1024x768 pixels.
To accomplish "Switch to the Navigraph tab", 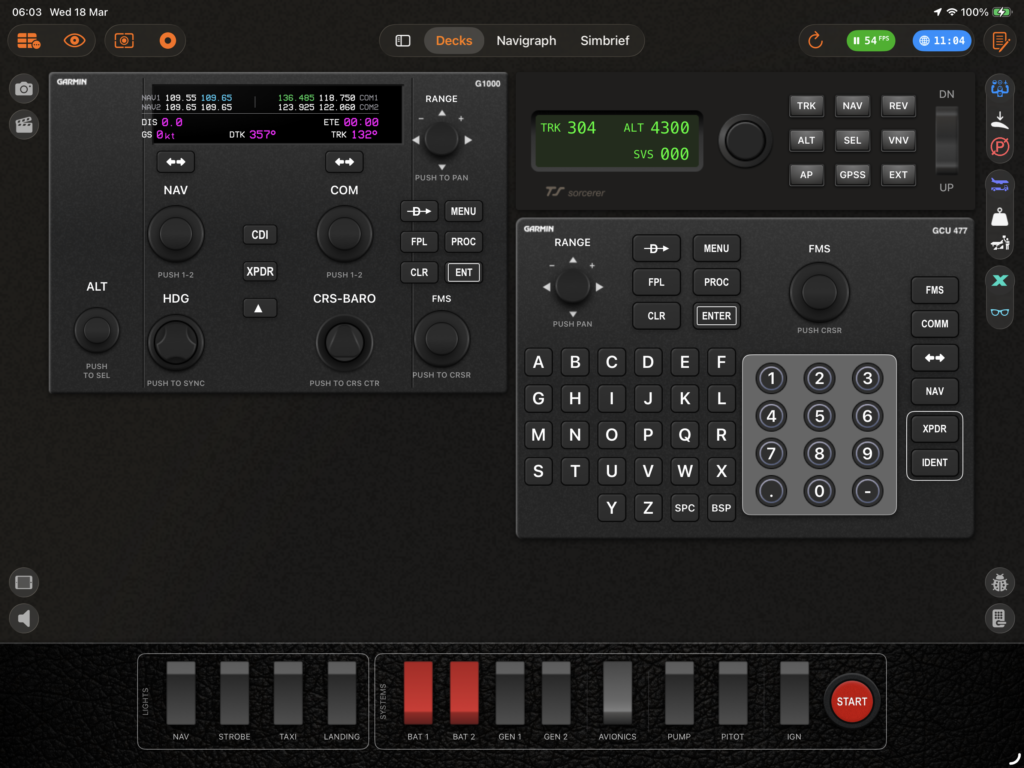I will [x=526, y=41].
